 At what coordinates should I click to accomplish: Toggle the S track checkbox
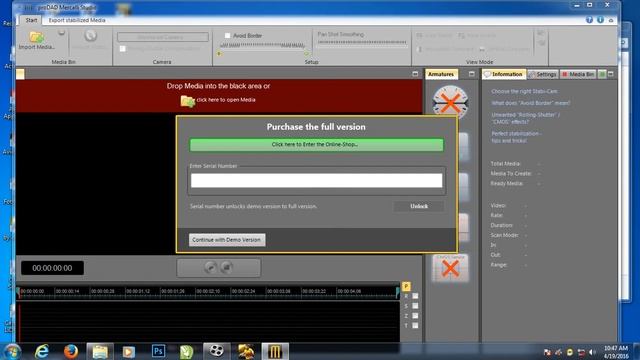pos(415,306)
